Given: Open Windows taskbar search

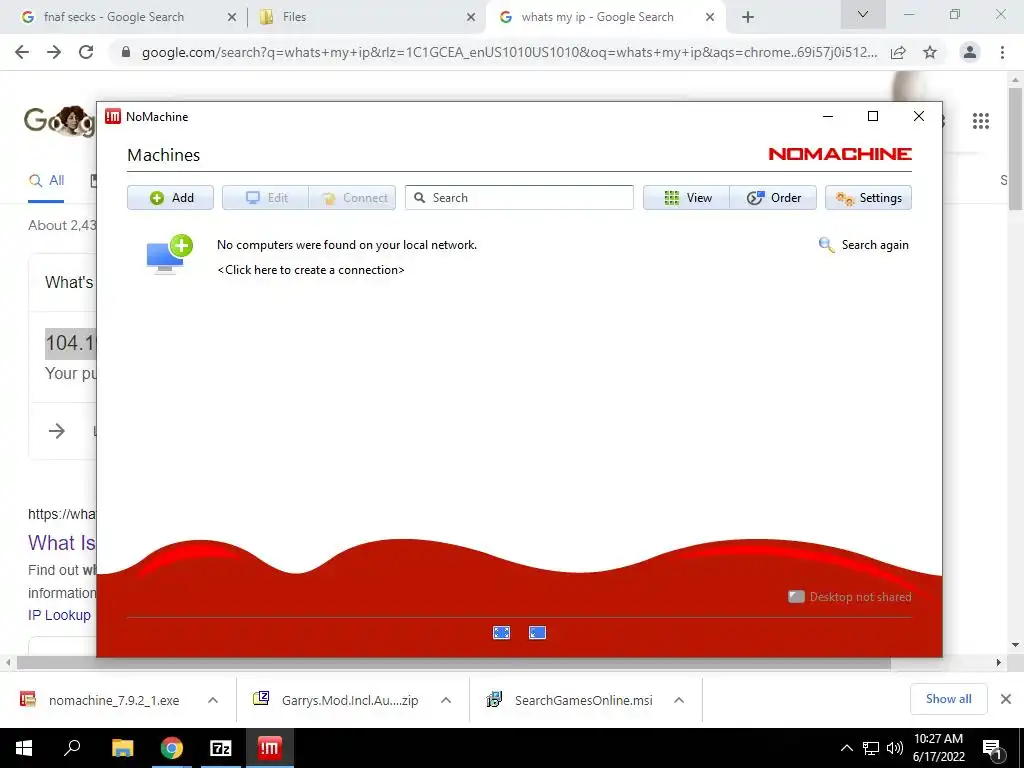Looking at the screenshot, I should pos(72,748).
